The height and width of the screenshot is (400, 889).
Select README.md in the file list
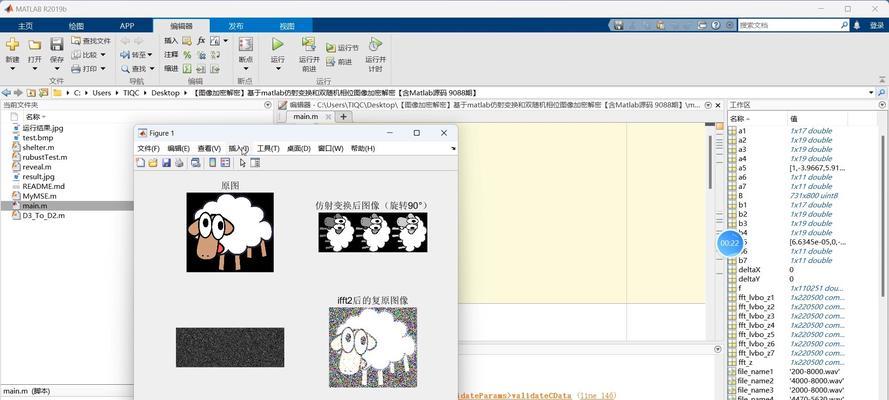click(x=44, y=186)
